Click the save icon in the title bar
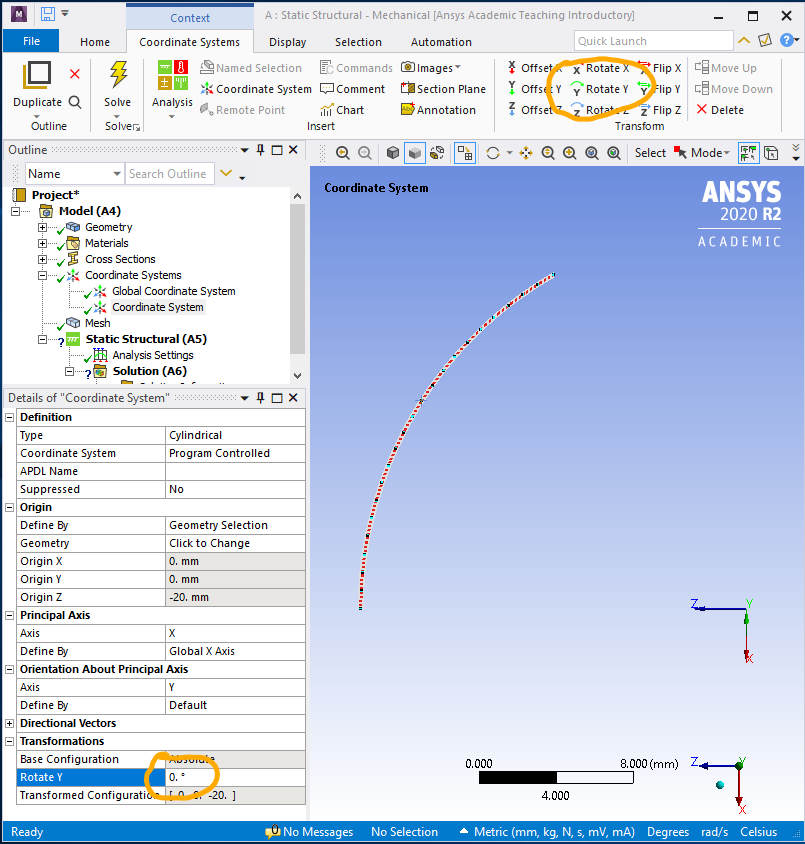The height and width of the screenshot is (844, 805). pyautogui.click(x=47, y=14)
